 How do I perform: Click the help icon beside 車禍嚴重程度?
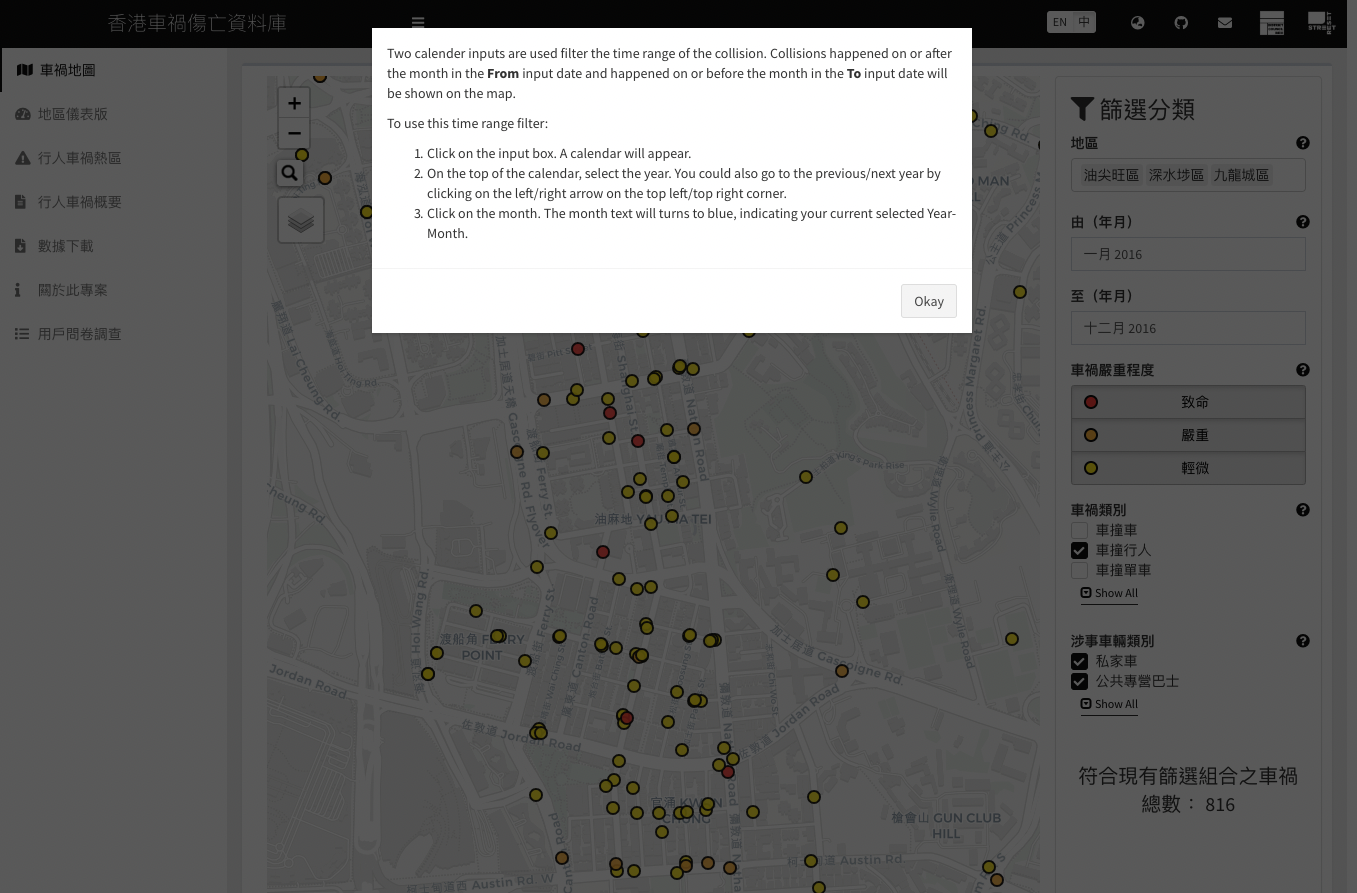(1302, 369)
